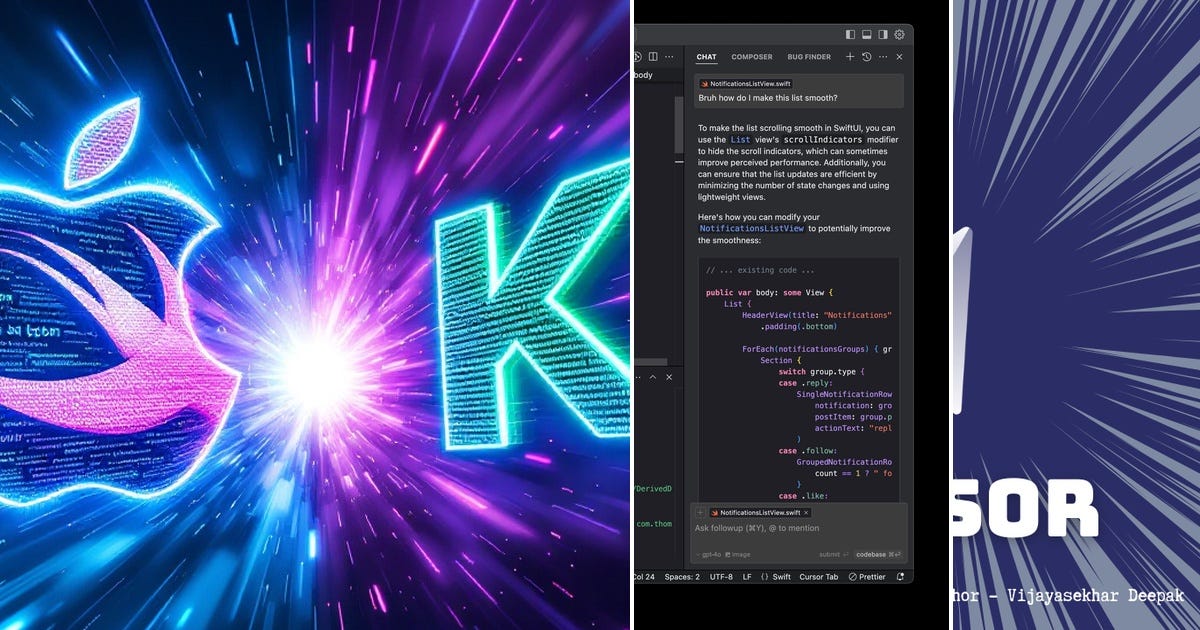1200x630 pixels.
Task: Open chat history with the clock icon
Action: click(866, 56)
